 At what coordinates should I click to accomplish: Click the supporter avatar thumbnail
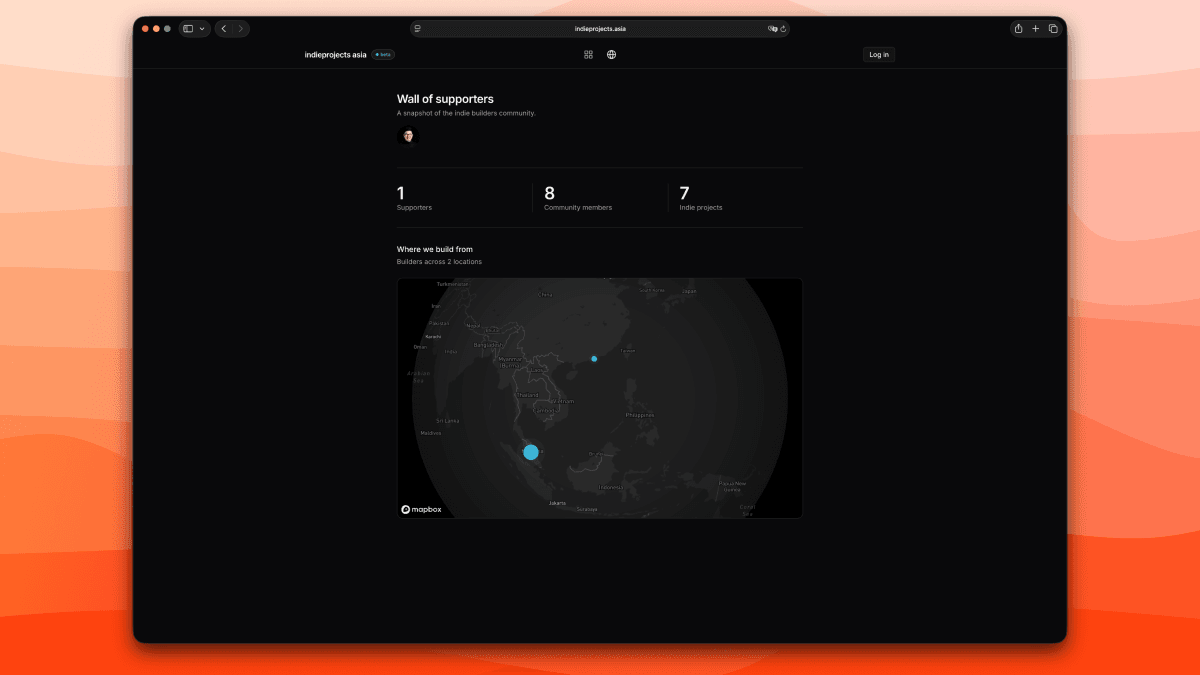pyautogui.click(x=407, y=135)
